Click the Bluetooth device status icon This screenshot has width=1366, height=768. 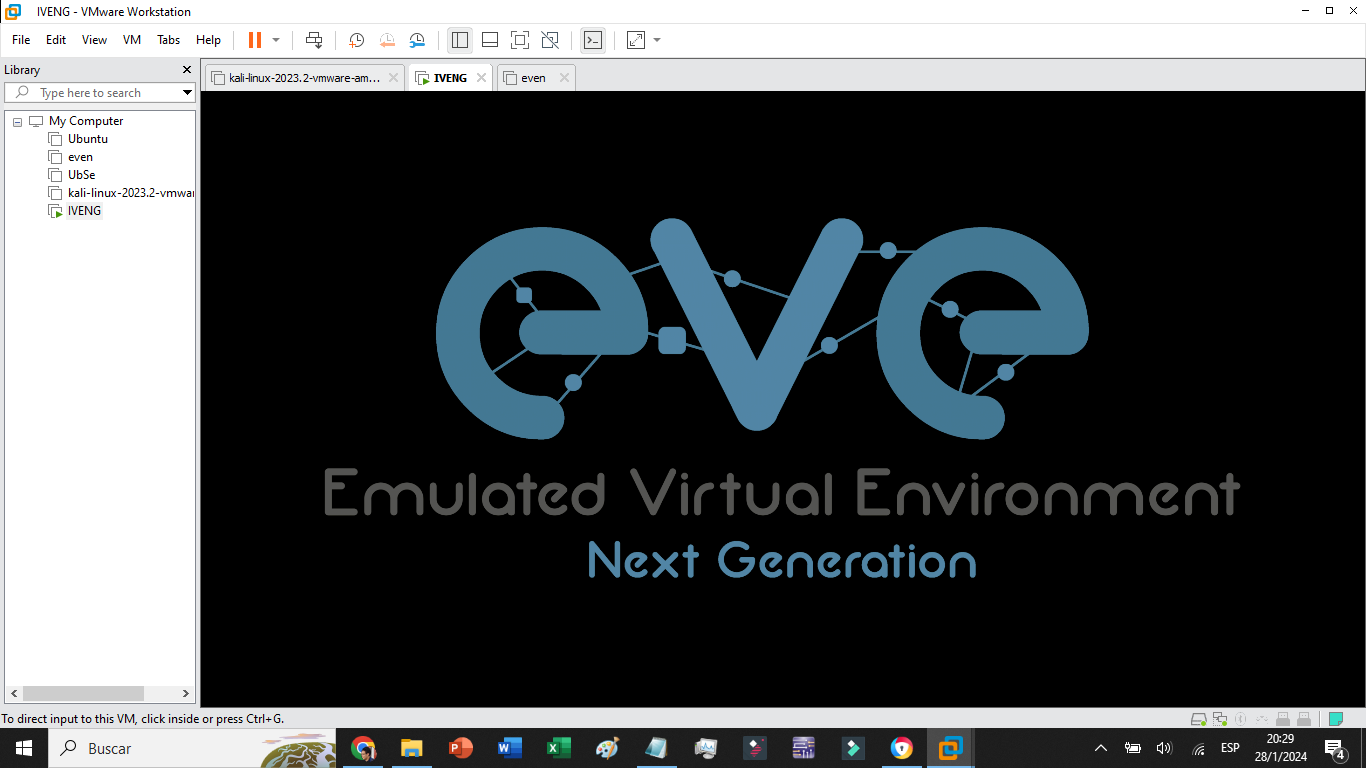(1241, 719)
